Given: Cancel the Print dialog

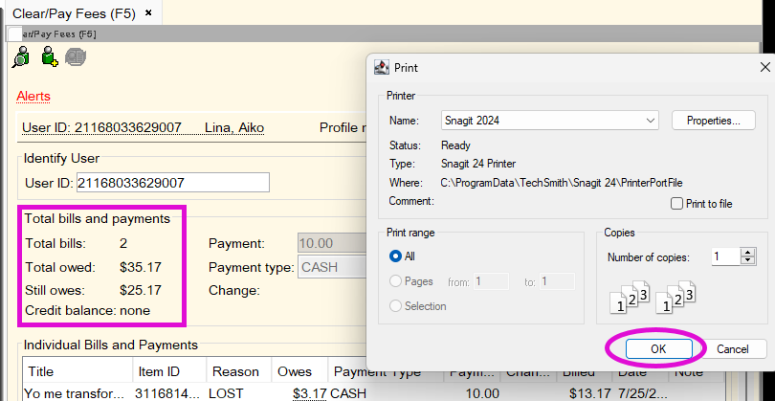Looking at the screenshot, I should pyautogui.click(x=732, y=349).
